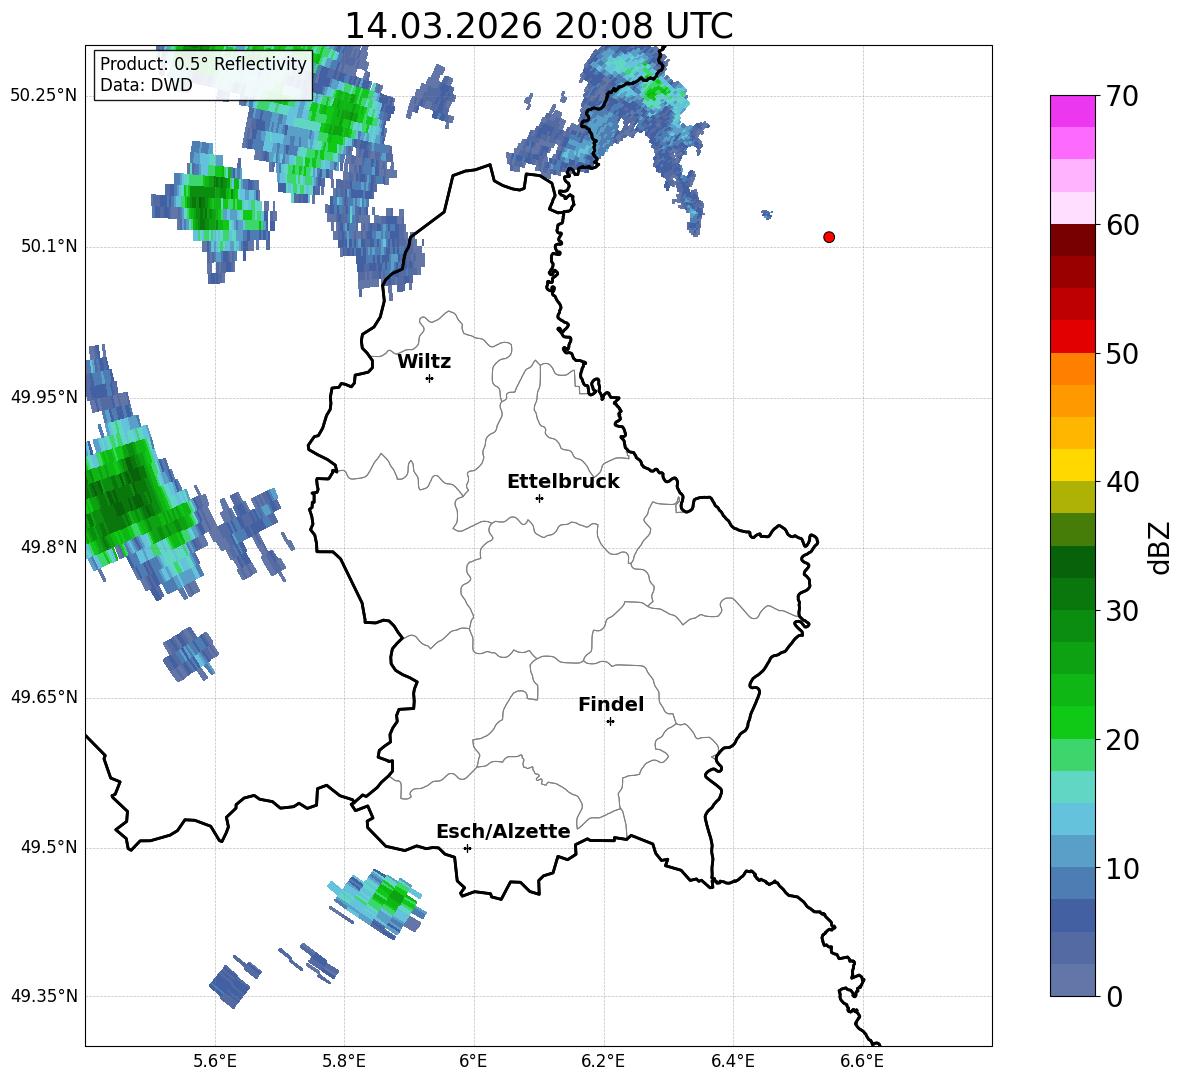This screenshot has width=1184, height=1081.
Task: Click the green radar echo south of Esch/Alzette
Action: tap(380, 903)
